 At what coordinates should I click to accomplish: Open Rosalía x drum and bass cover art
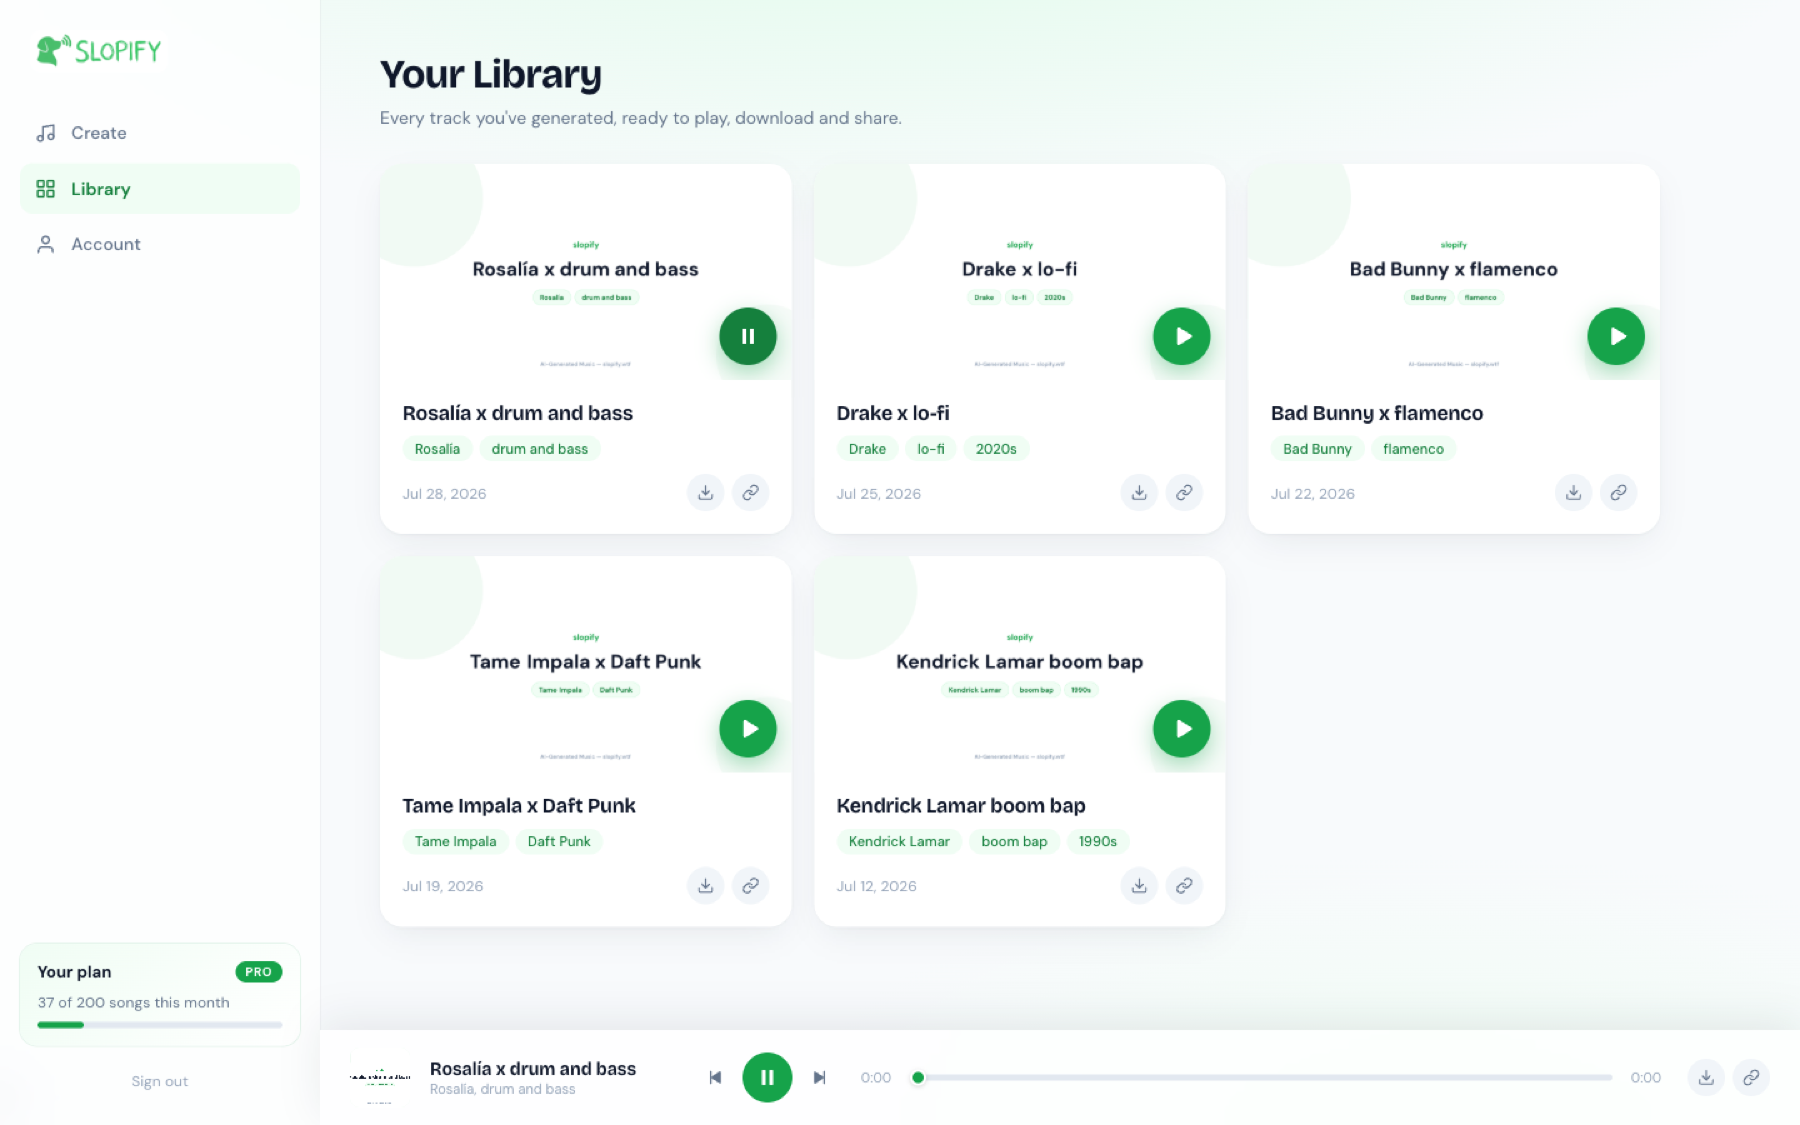tap(585, 272)
